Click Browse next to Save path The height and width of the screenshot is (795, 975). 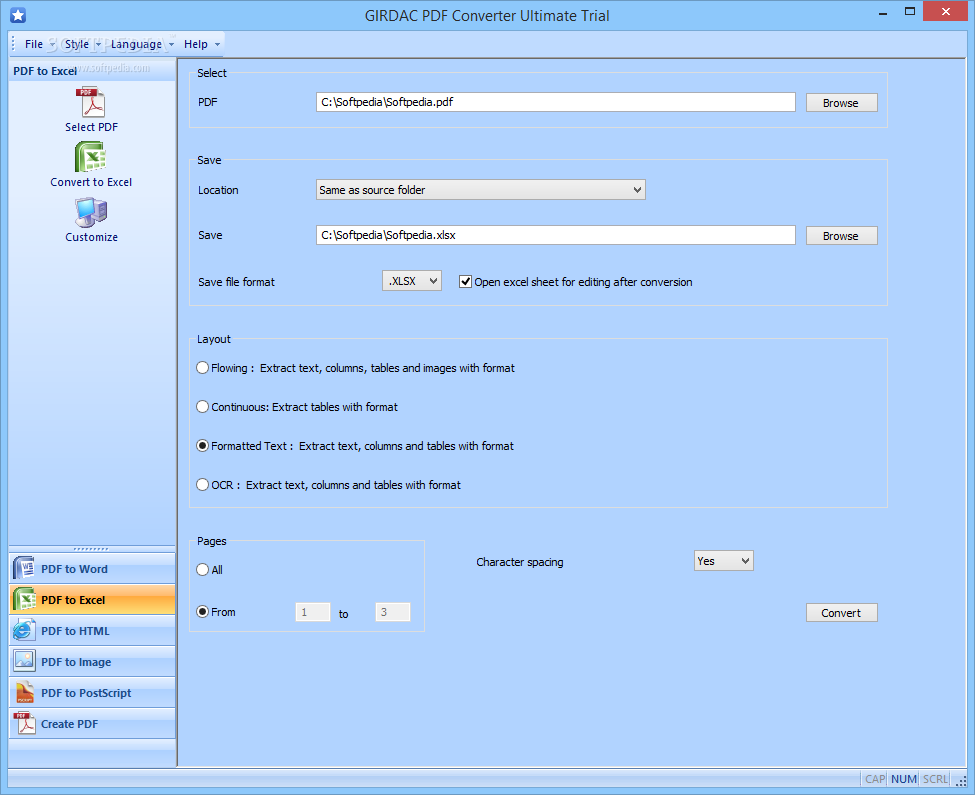coord(841,236)
